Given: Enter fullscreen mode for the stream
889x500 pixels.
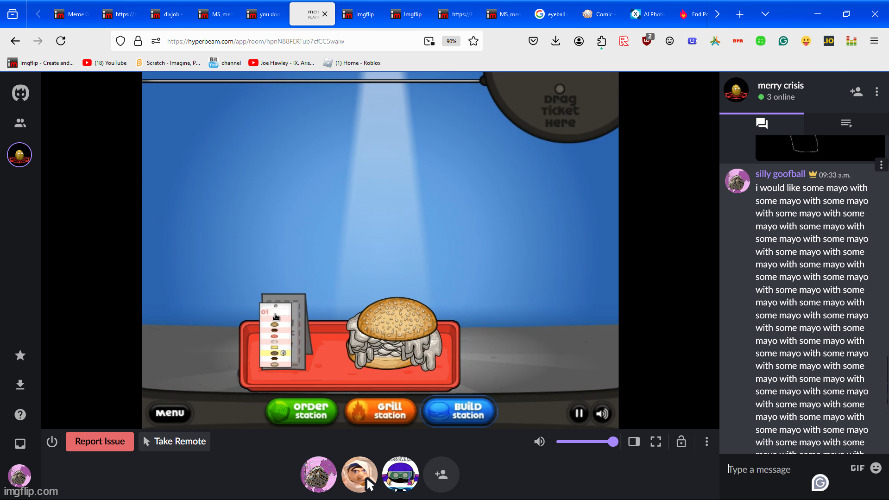Looking at the screenshot, I should coord(656,441).
